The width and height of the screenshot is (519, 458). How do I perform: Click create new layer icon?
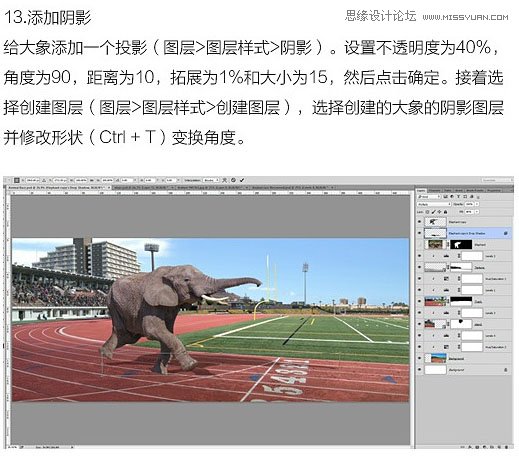[499, 447]
